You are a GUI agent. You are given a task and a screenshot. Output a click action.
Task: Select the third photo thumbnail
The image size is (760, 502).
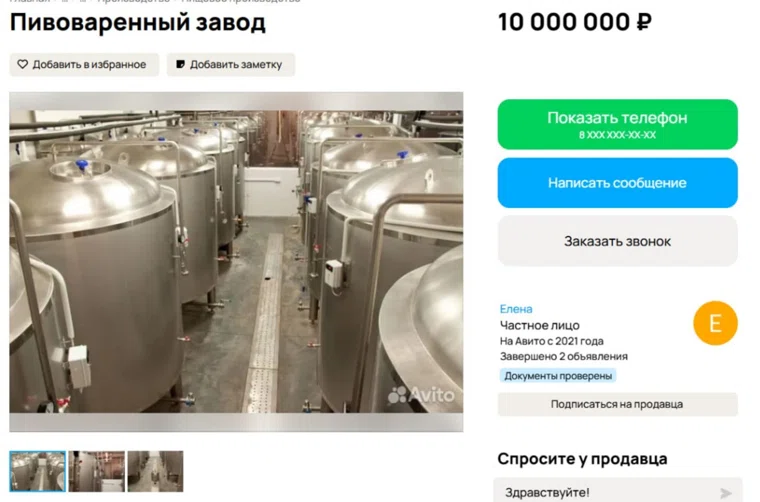pyautogui.click(x=156, y=471)
